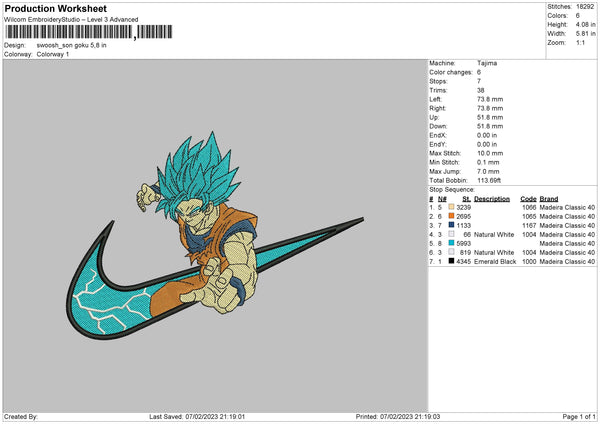Click the 'Last Saved: 07/02/2023 21:19:01' text
Viewport: 600px width, 424px height.
coord(197,416)
